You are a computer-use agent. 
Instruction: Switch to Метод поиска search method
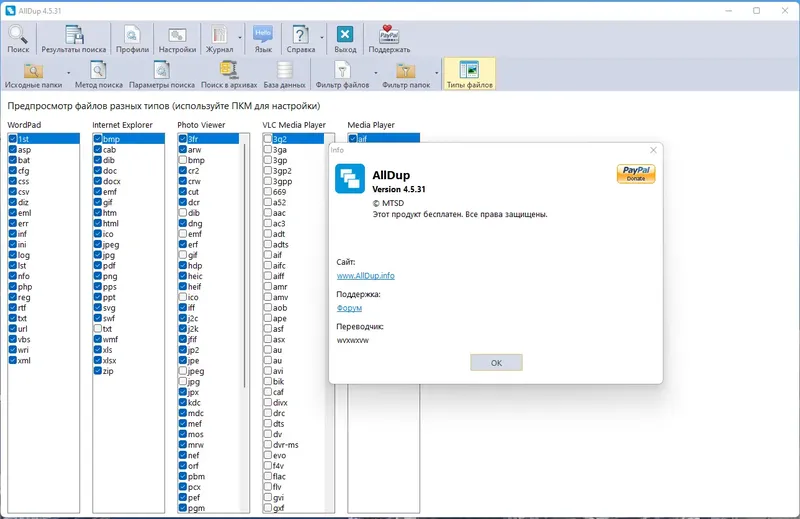[98, 75]
